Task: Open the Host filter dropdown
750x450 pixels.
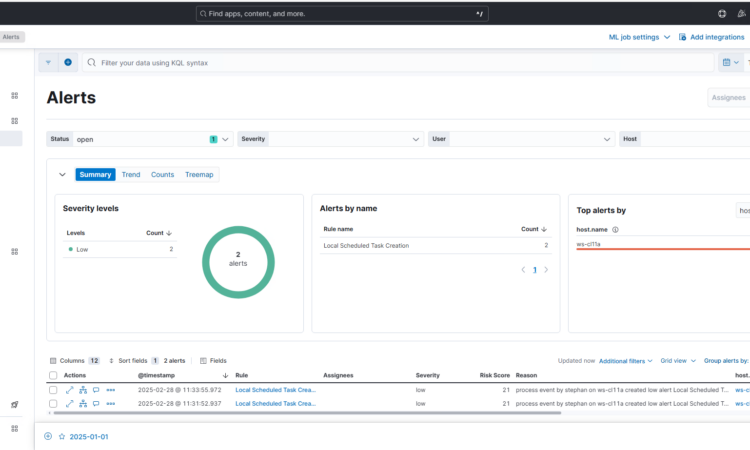Action: pyautogui.click(x=684, y=139)
